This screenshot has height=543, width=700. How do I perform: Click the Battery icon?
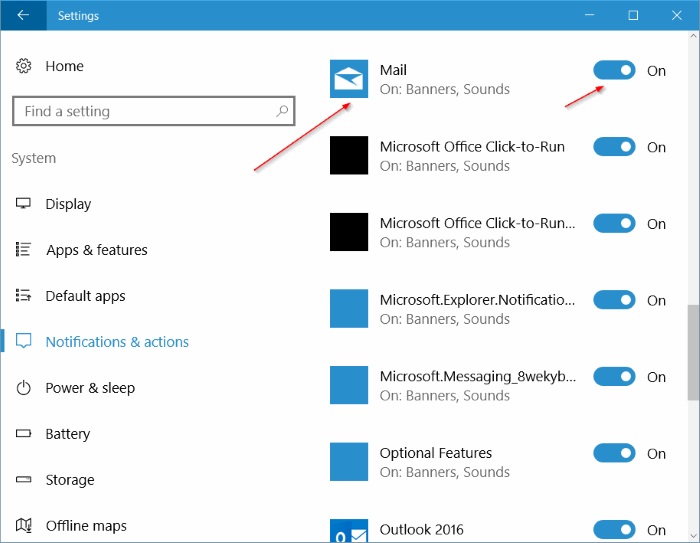(x=23, y=434)
